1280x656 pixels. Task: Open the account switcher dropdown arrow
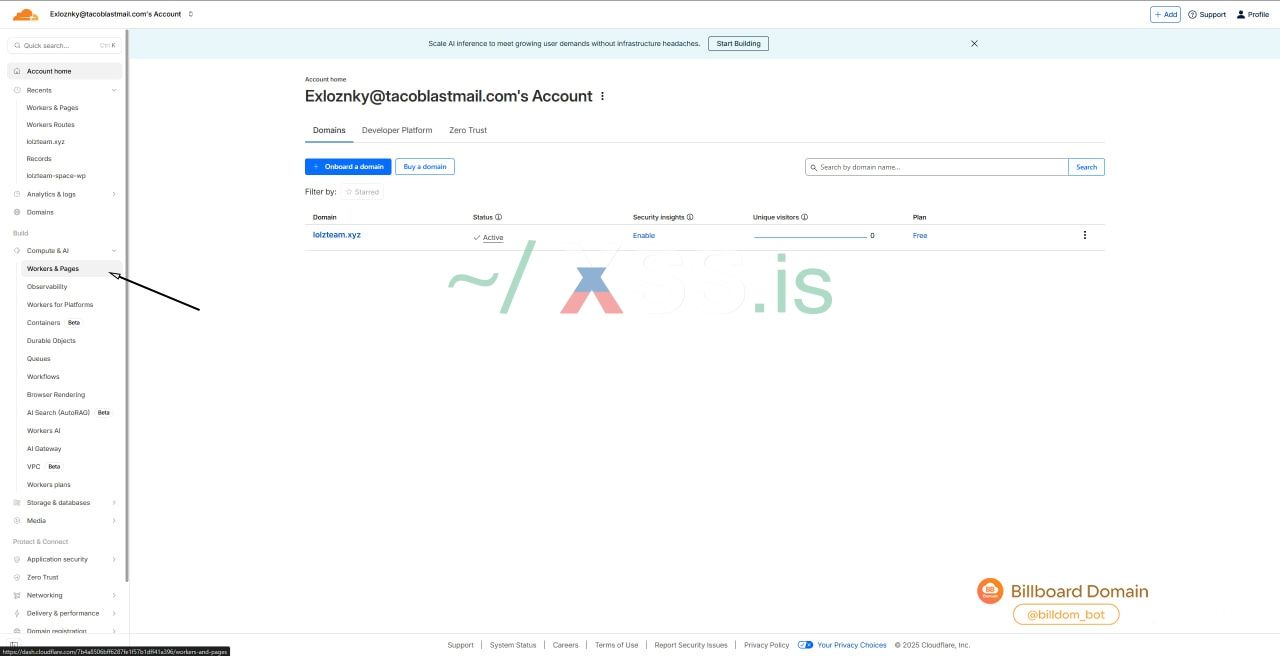tap(191, 14)
